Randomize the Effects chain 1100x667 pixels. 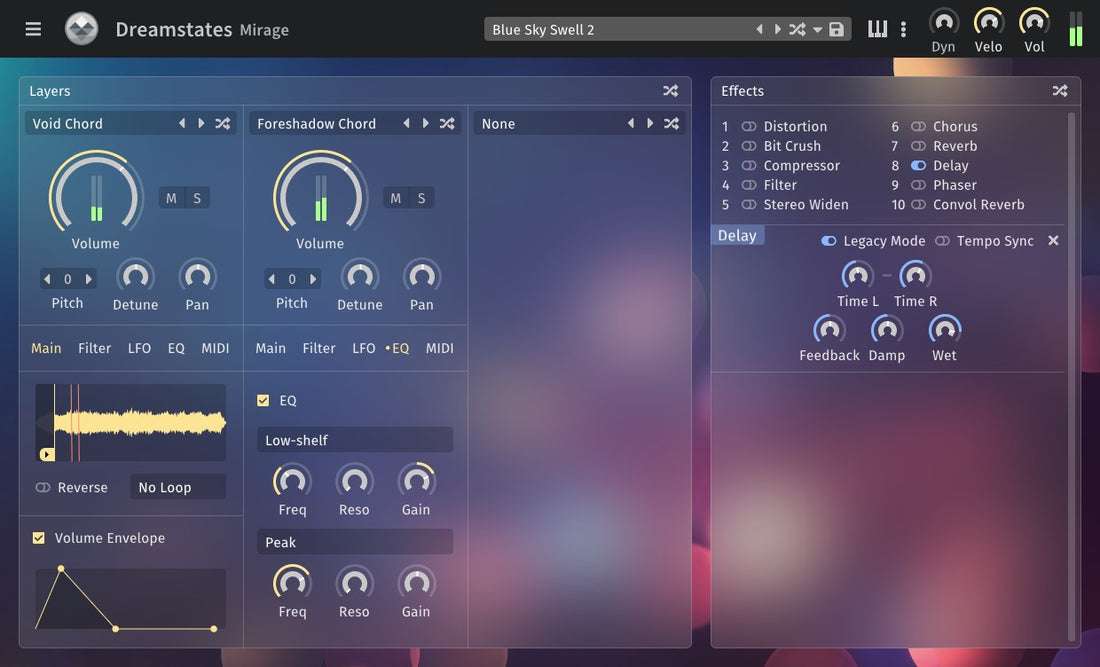(x=1059, y=90)
